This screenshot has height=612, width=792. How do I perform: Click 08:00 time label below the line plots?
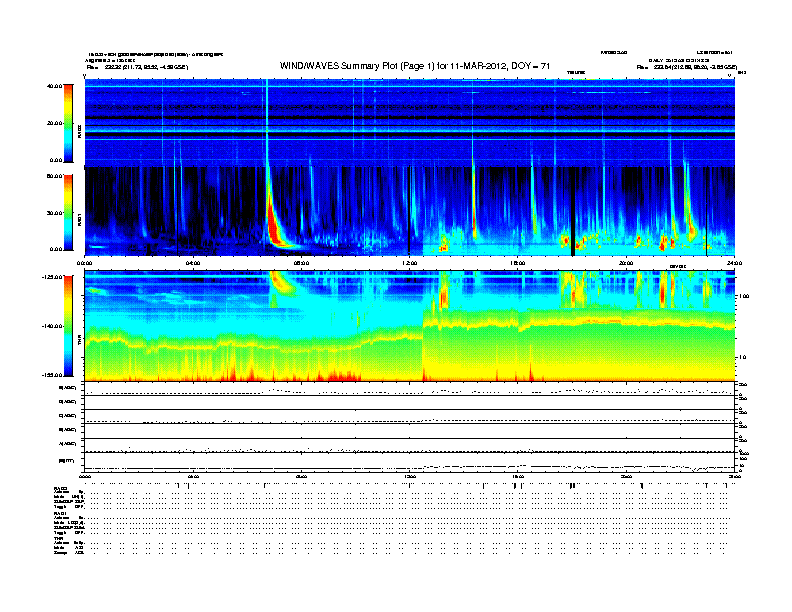(x=301, y=476)
